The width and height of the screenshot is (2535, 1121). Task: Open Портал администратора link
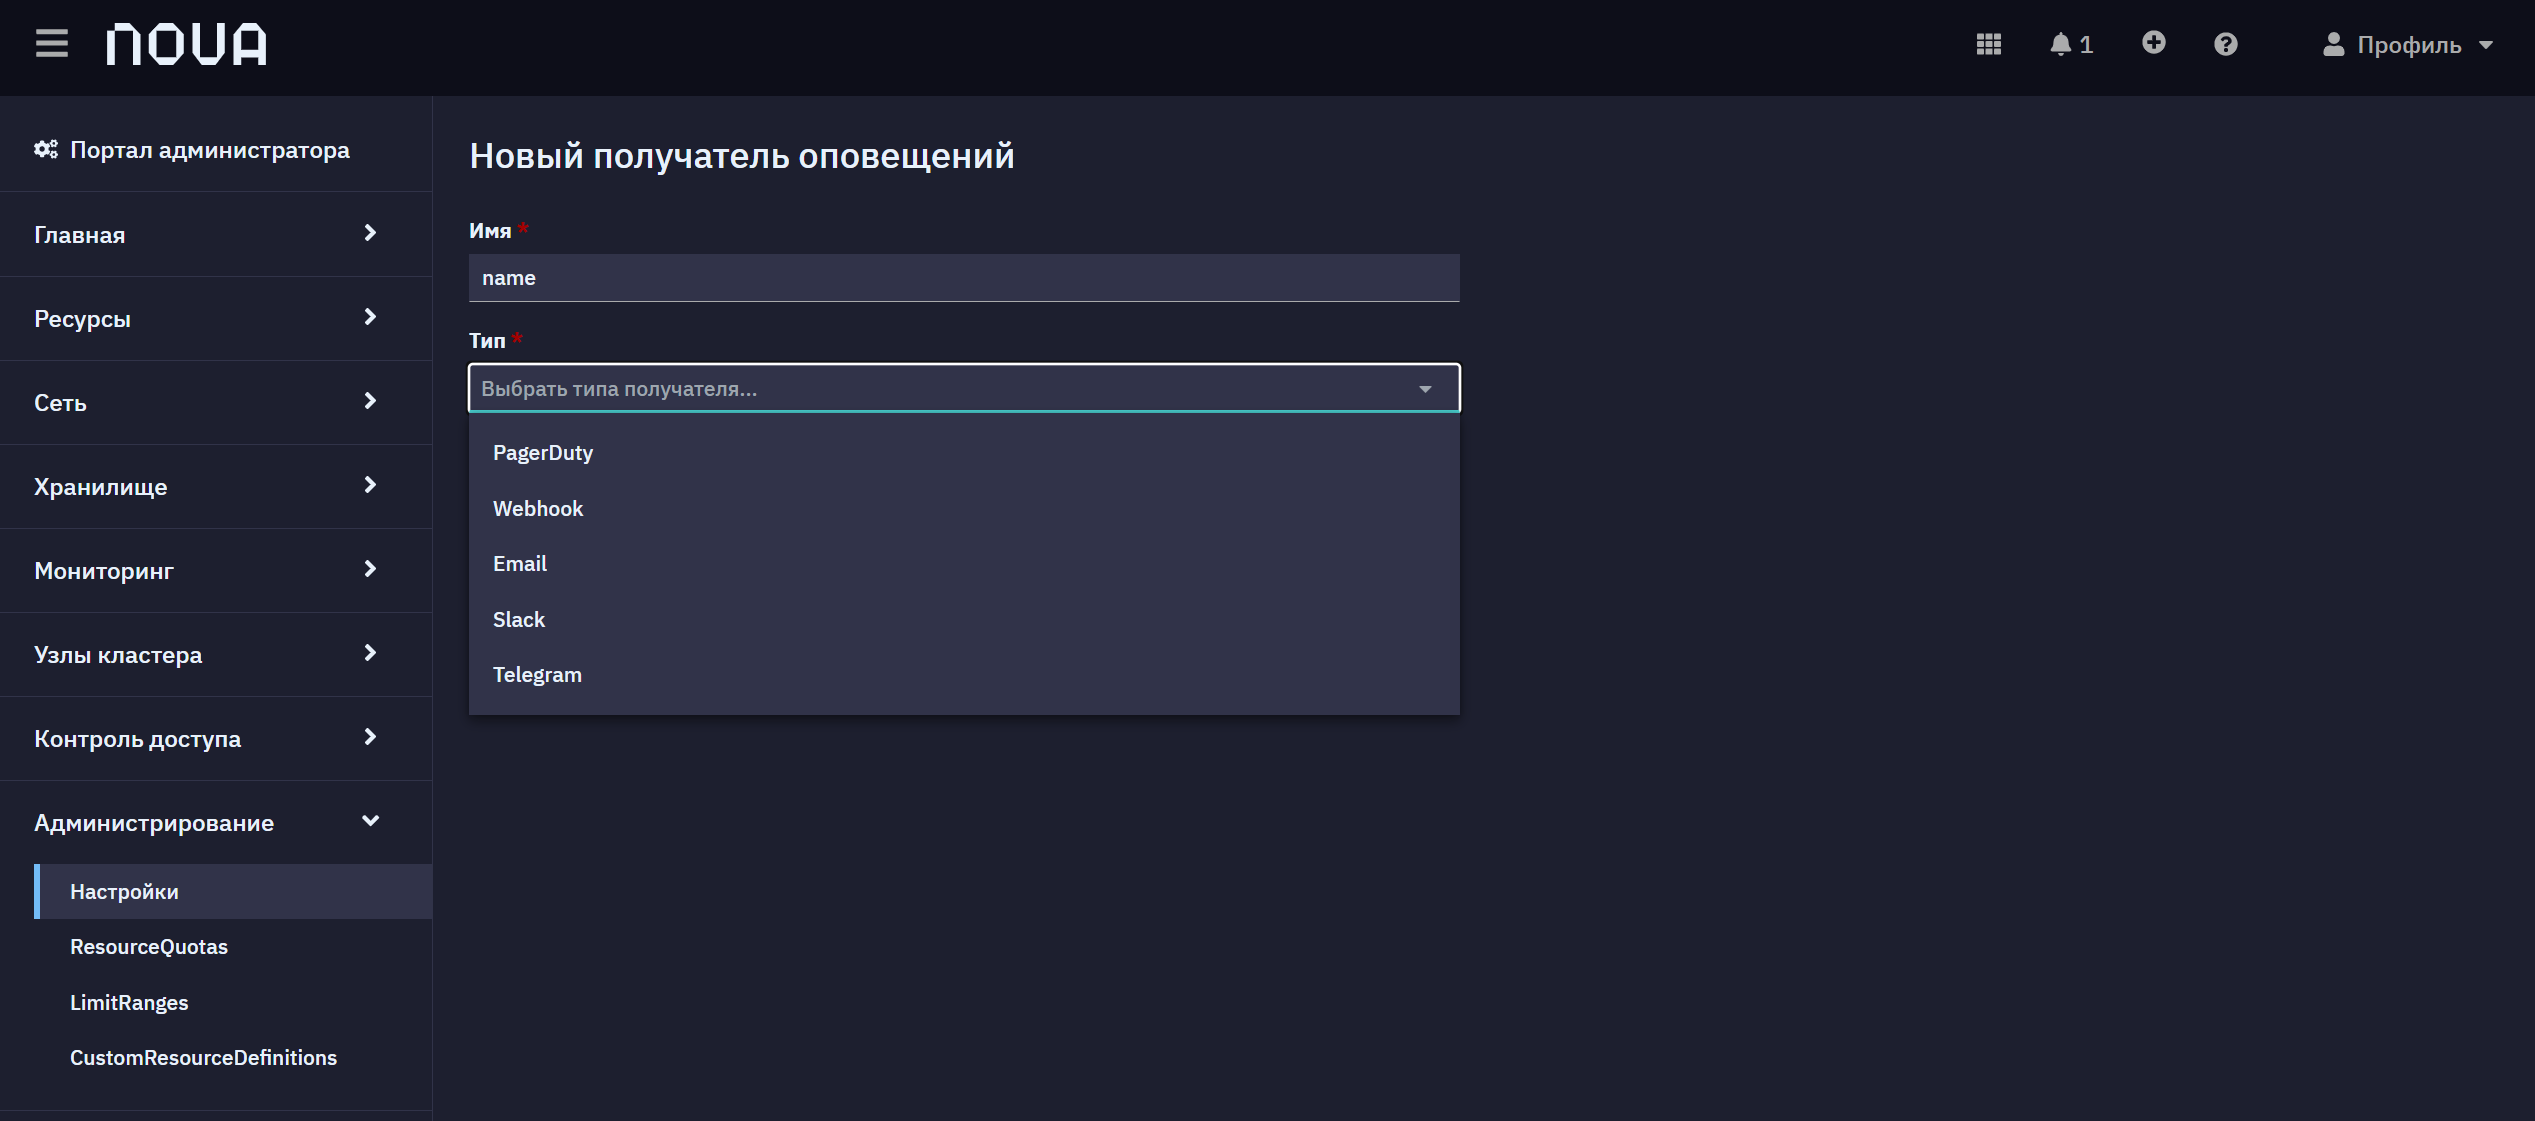tap(209, 150)
